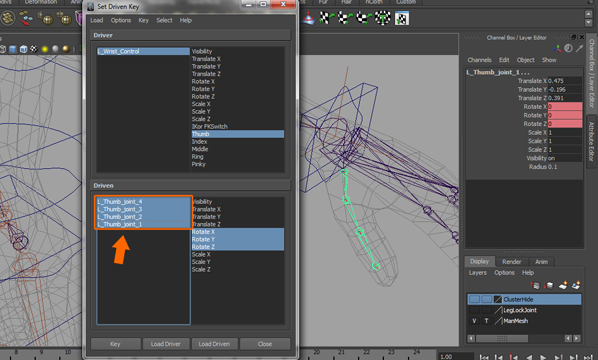Click the grey sphere viewport icon
598x360 pixels.
click(x=55, y=49)
